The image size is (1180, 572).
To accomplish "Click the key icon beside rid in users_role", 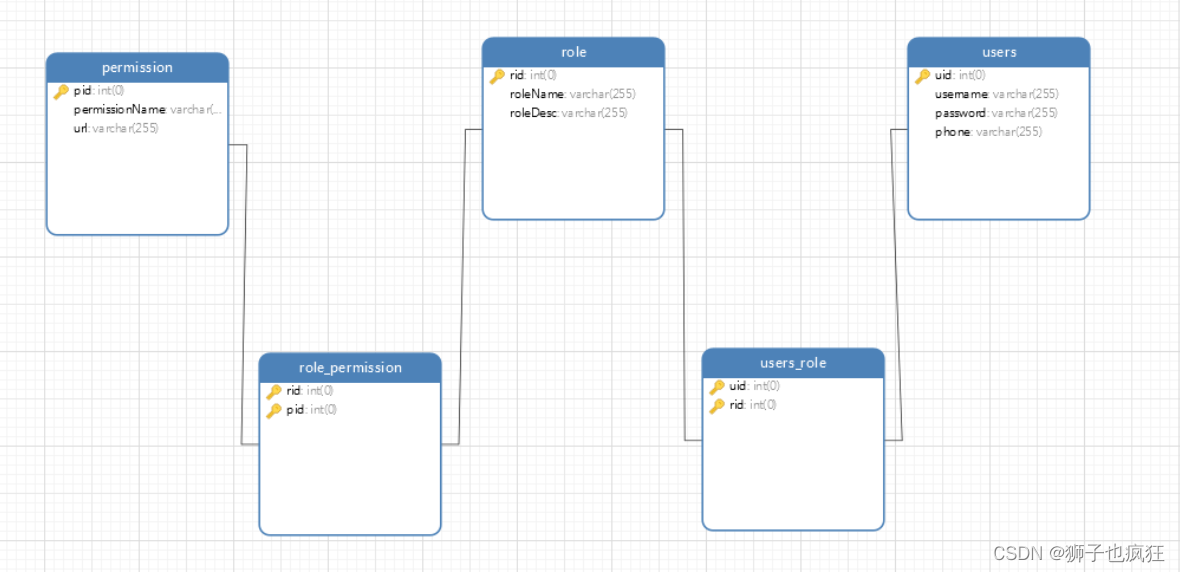I will pyautogui.click(x=717, y=406).
